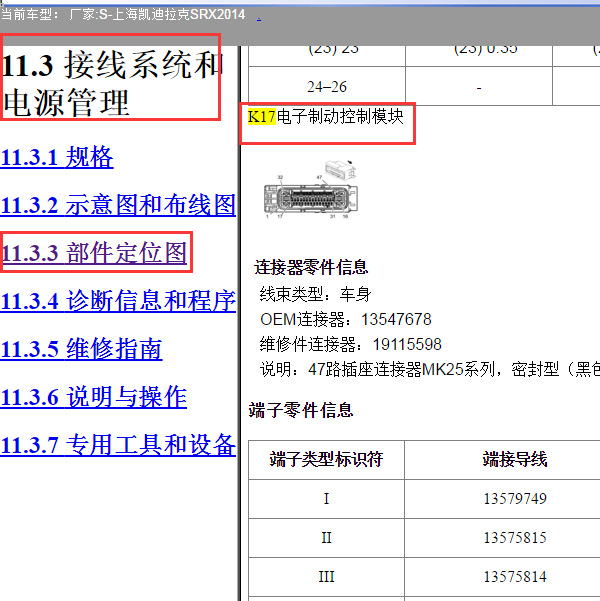Click service connector number 19115598

tap(407, 345)
